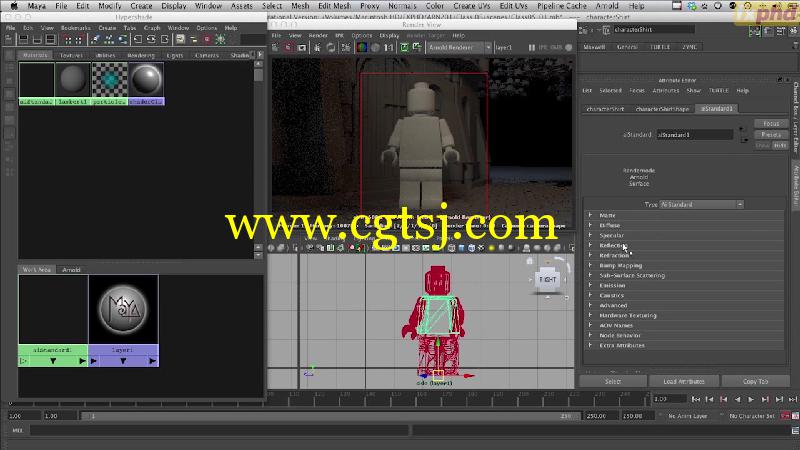Select the particleCloud checker material swatch
The height and width of the screenshot is (450, 800).
[110, 84]
